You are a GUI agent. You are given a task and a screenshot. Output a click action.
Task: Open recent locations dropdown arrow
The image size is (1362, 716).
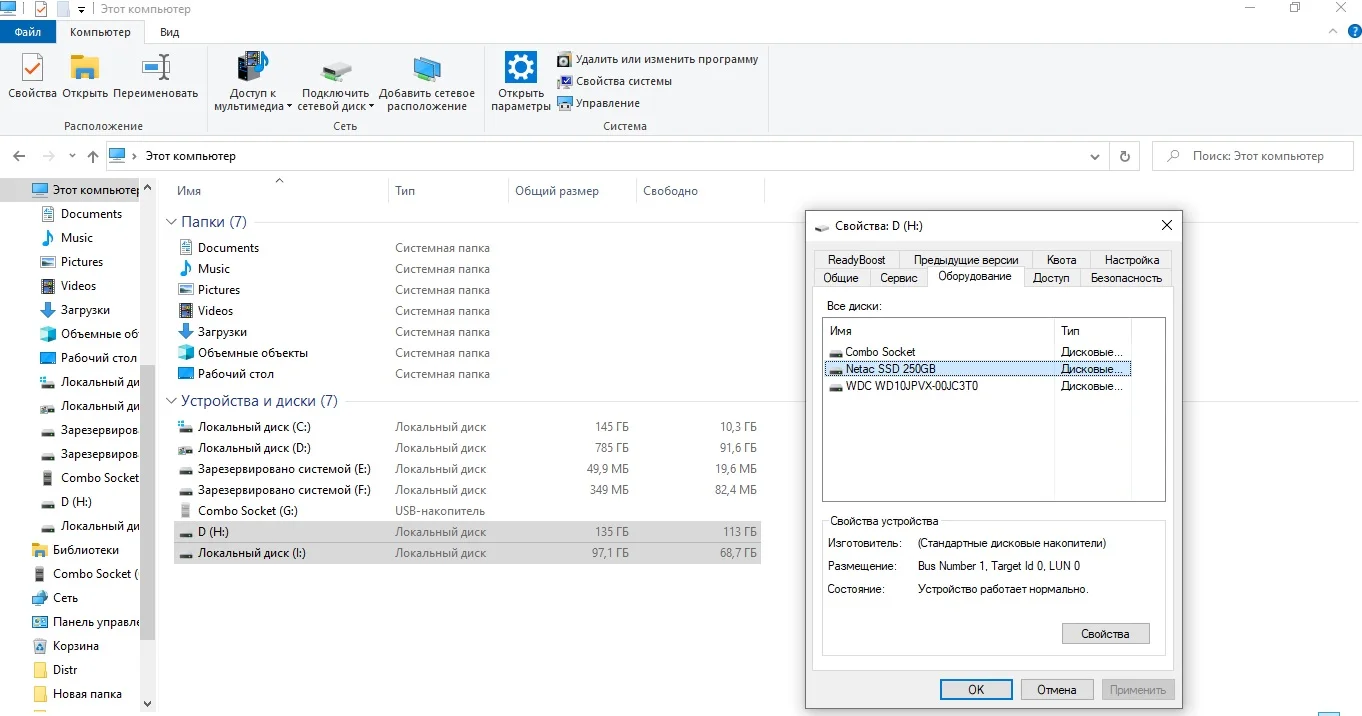(x=72, y=156)
